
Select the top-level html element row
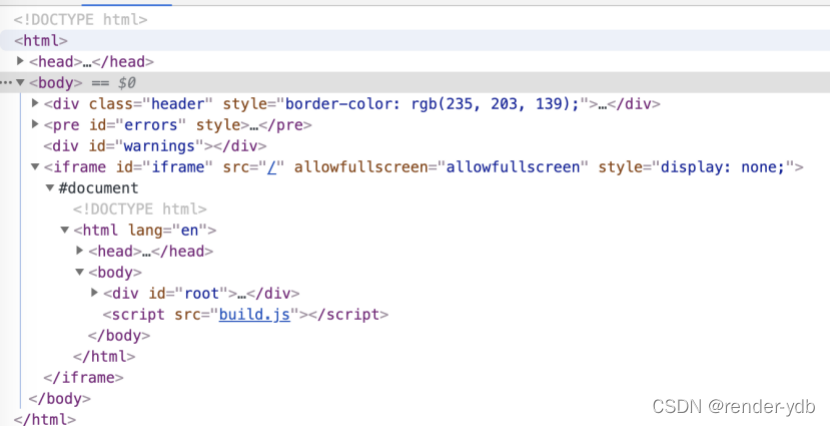(x=415, y=41)
